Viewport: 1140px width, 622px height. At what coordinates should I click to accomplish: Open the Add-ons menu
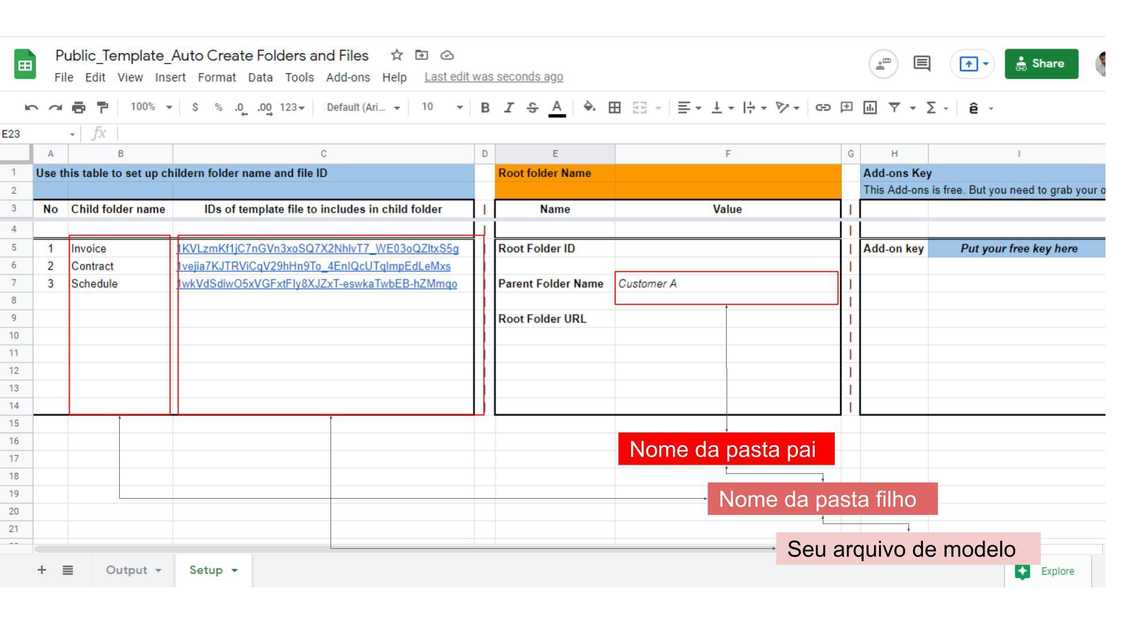348,77
